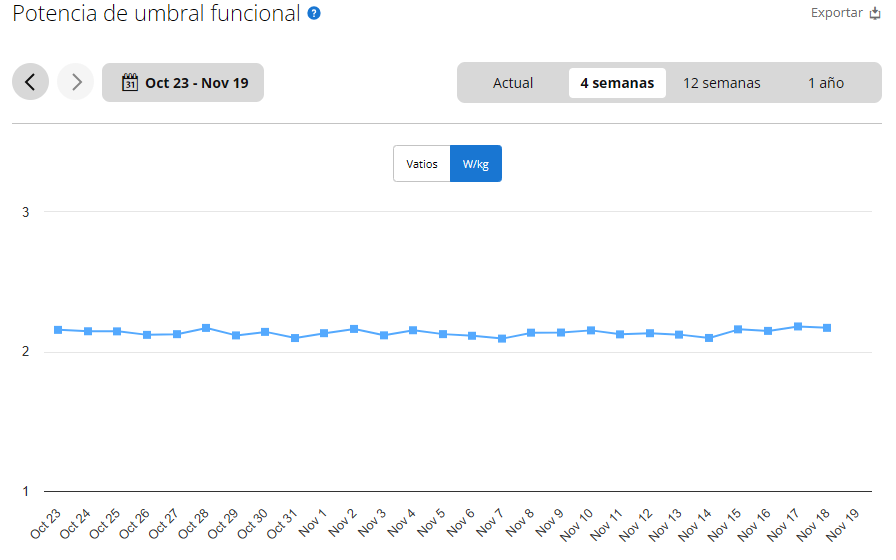
Task: Click the Nov 7 data point
Action: [502, 339]
